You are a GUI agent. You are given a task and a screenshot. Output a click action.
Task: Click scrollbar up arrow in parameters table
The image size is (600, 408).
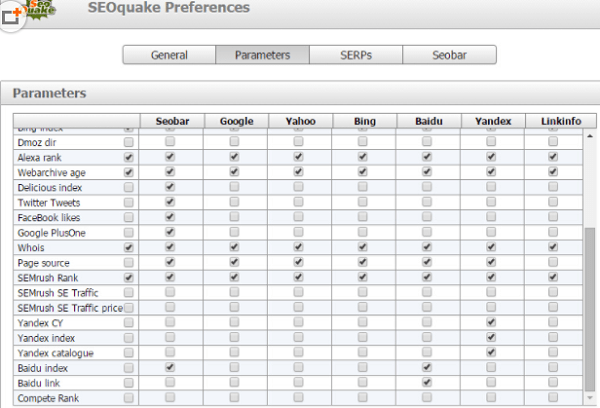pyautogui.click(x=590, y=136)
